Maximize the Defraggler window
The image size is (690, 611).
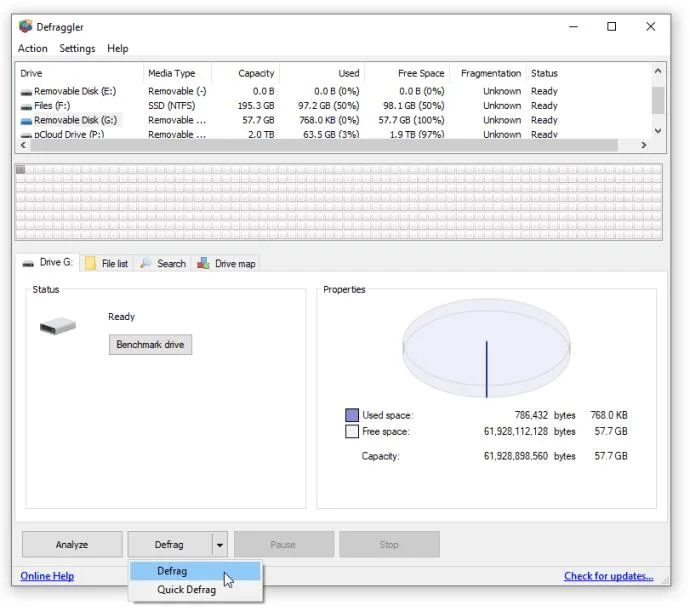pos(612,27)
